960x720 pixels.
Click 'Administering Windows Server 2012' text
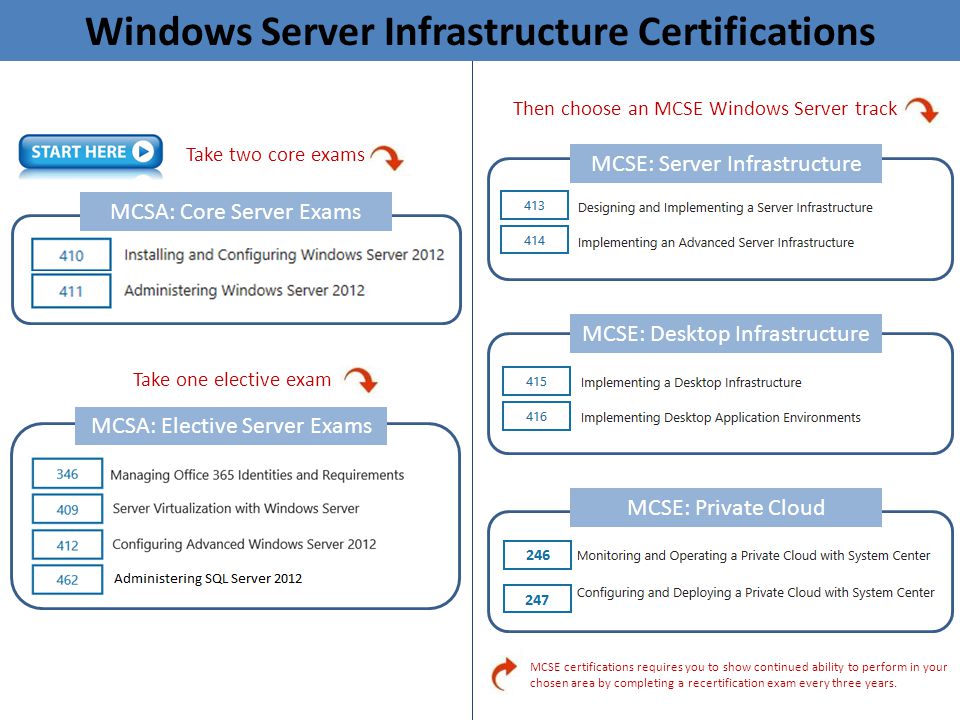pyautogui.click(x=244, y=290)
